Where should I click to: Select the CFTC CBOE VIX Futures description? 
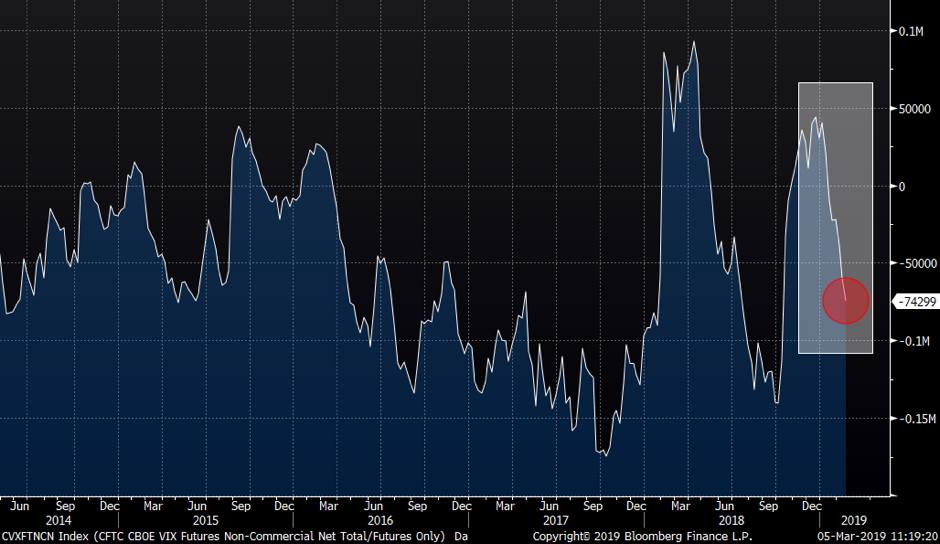[x=269, y=536]
